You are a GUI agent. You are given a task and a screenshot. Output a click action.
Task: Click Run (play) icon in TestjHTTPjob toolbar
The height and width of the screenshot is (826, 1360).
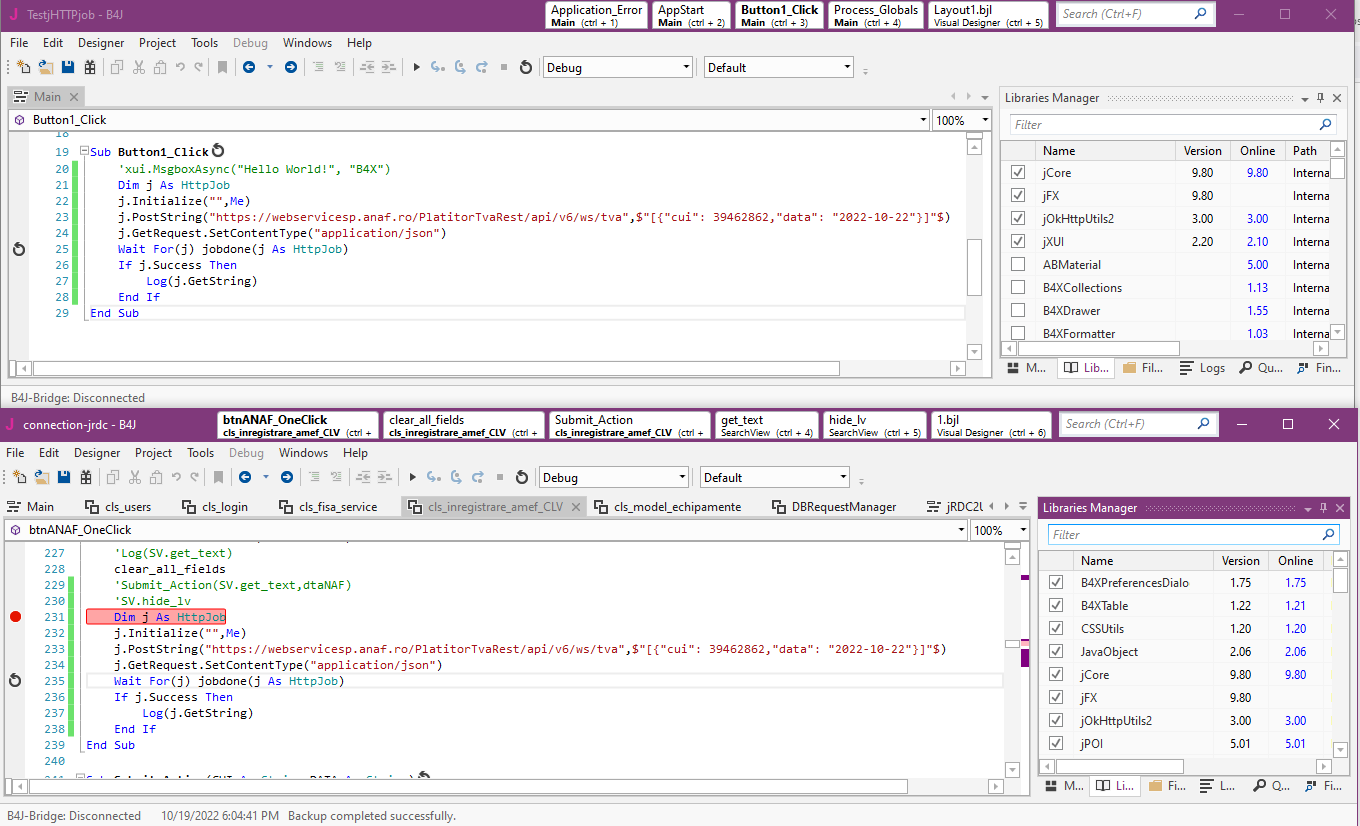[417, 67]
